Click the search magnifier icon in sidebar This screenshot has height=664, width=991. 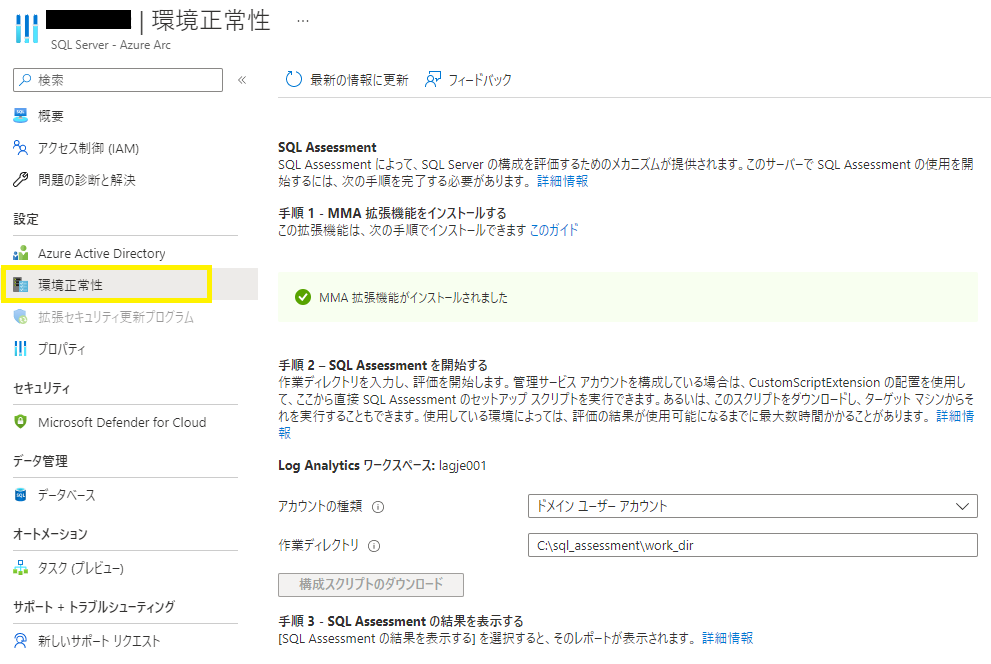(x=25, y=80)
